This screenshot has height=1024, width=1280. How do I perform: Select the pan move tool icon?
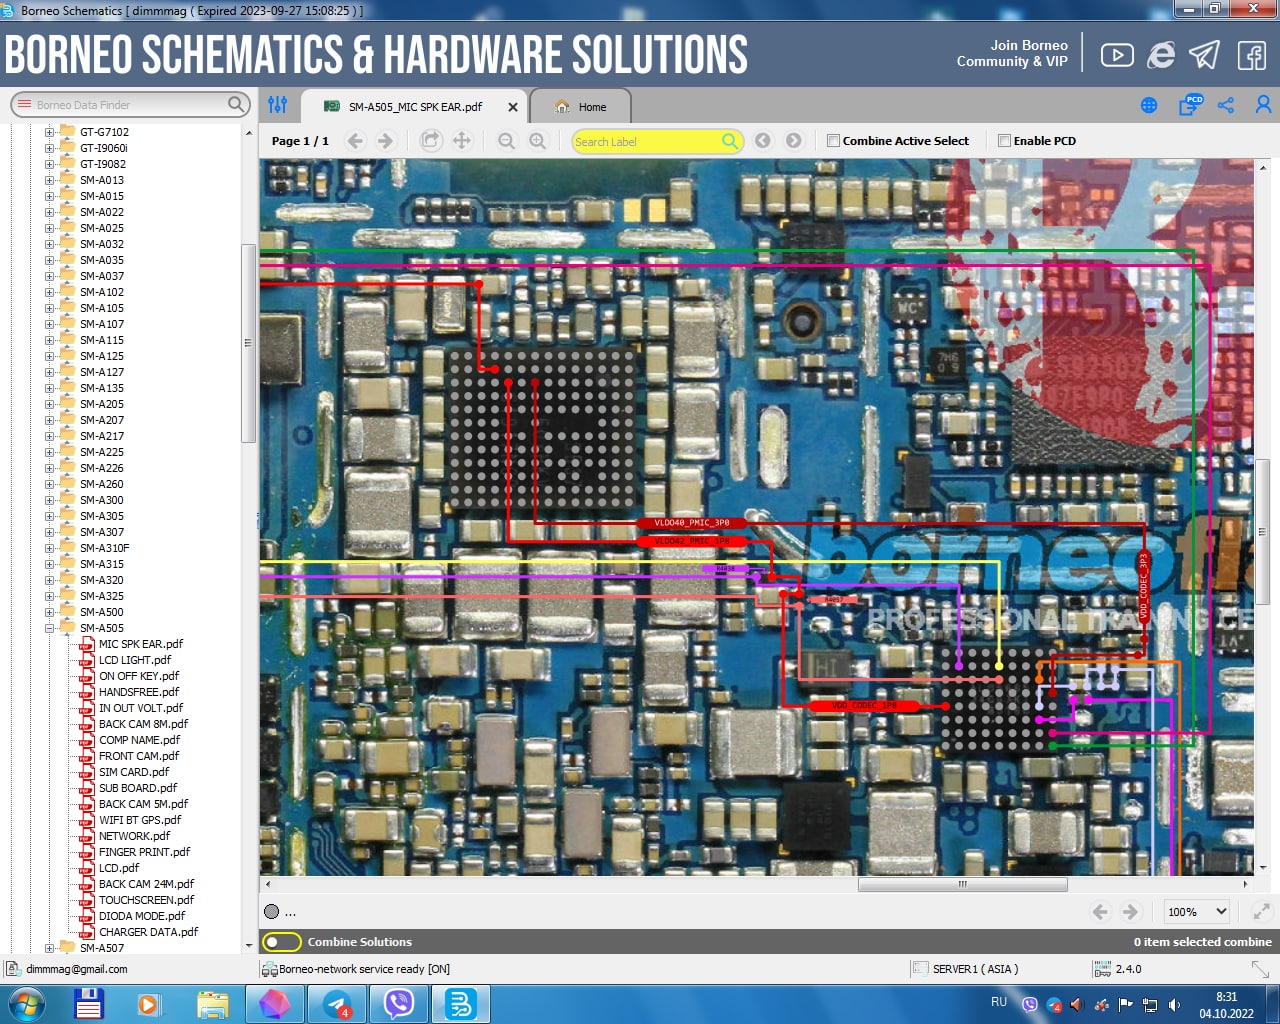pyautogui.click(x=461, y=141)
